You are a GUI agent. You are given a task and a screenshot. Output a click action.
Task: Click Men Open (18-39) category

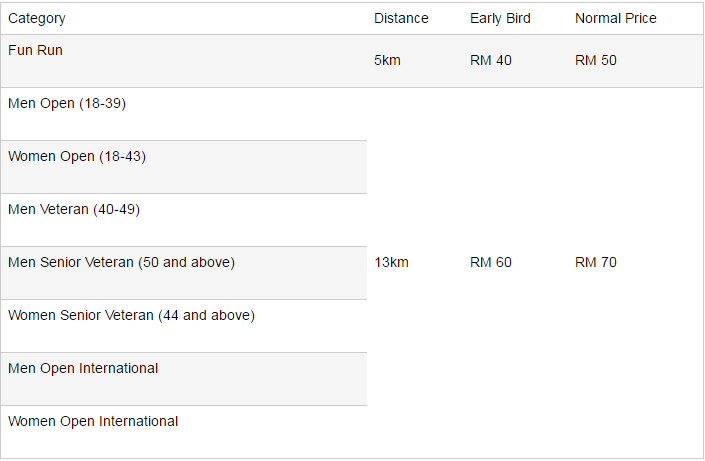67,103
